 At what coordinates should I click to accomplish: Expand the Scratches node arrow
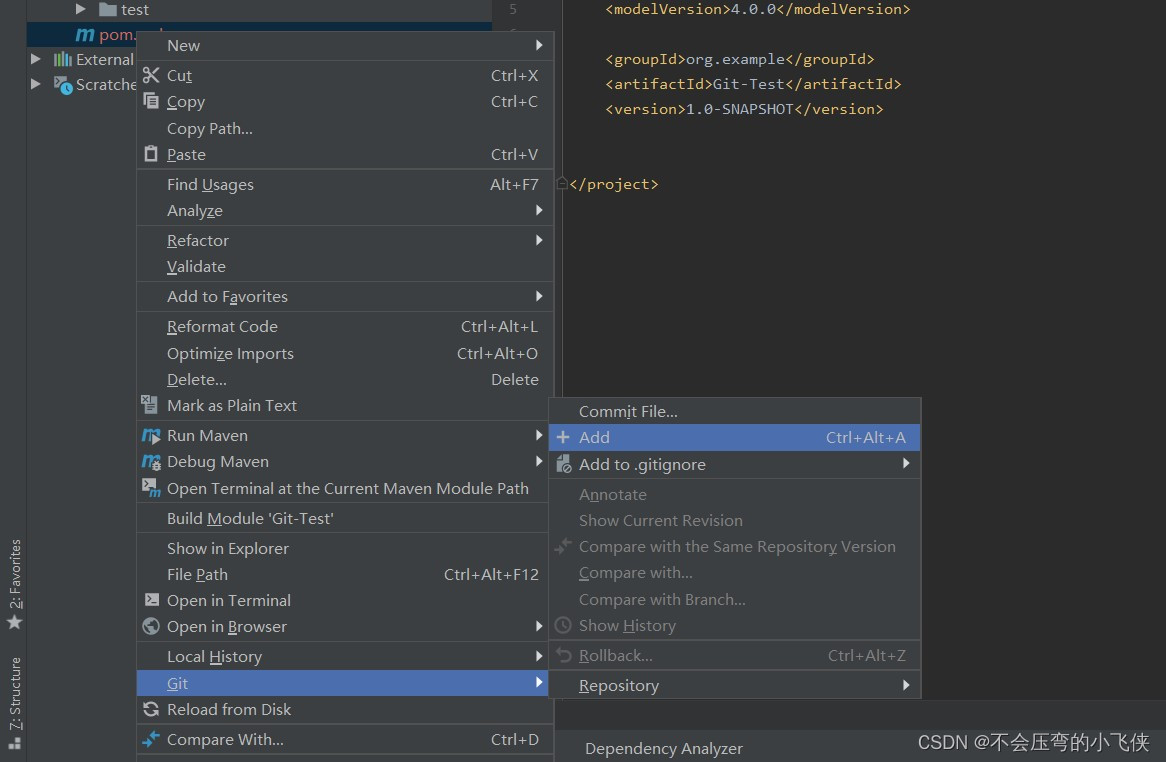35,84
